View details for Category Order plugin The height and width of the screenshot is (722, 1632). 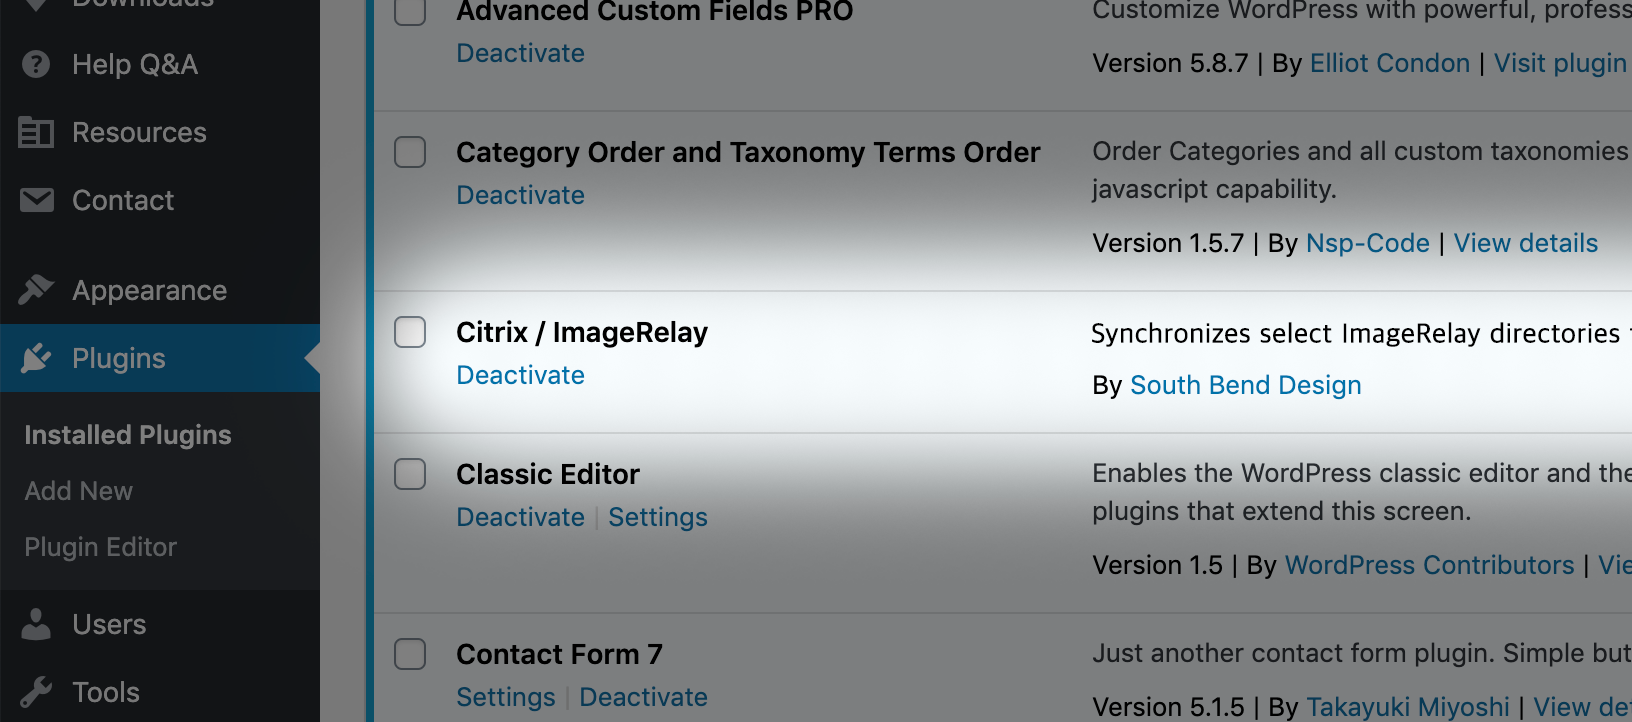pos(1526,243)
